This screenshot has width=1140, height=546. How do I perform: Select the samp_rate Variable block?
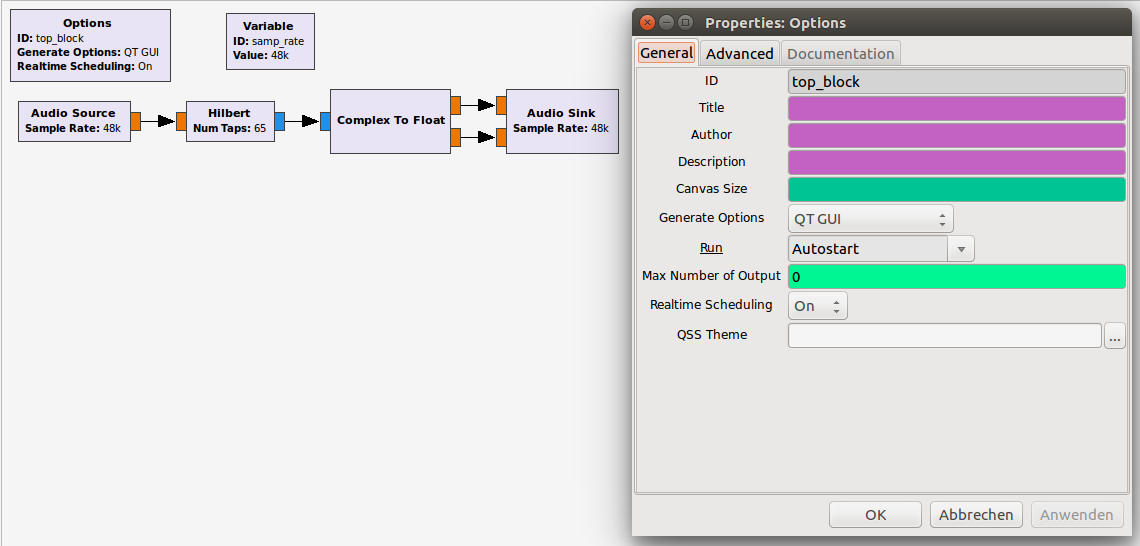click(x=270, y=41)
